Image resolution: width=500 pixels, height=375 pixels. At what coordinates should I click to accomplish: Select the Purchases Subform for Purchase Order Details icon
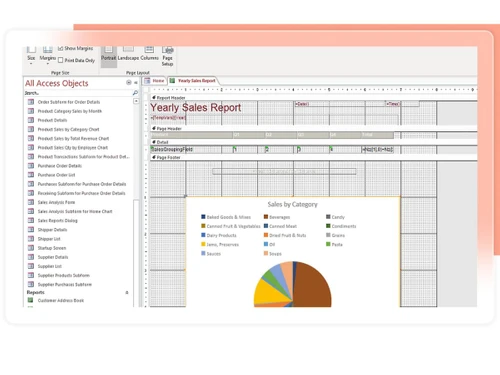click(x=31, y=184)
